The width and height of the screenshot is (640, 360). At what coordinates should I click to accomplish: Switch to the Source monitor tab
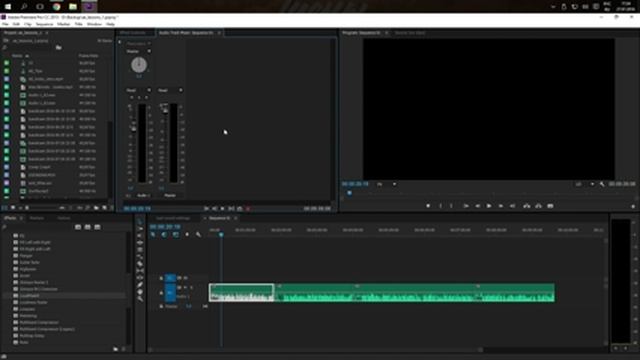pyautogui.click(x=410, y=33)
